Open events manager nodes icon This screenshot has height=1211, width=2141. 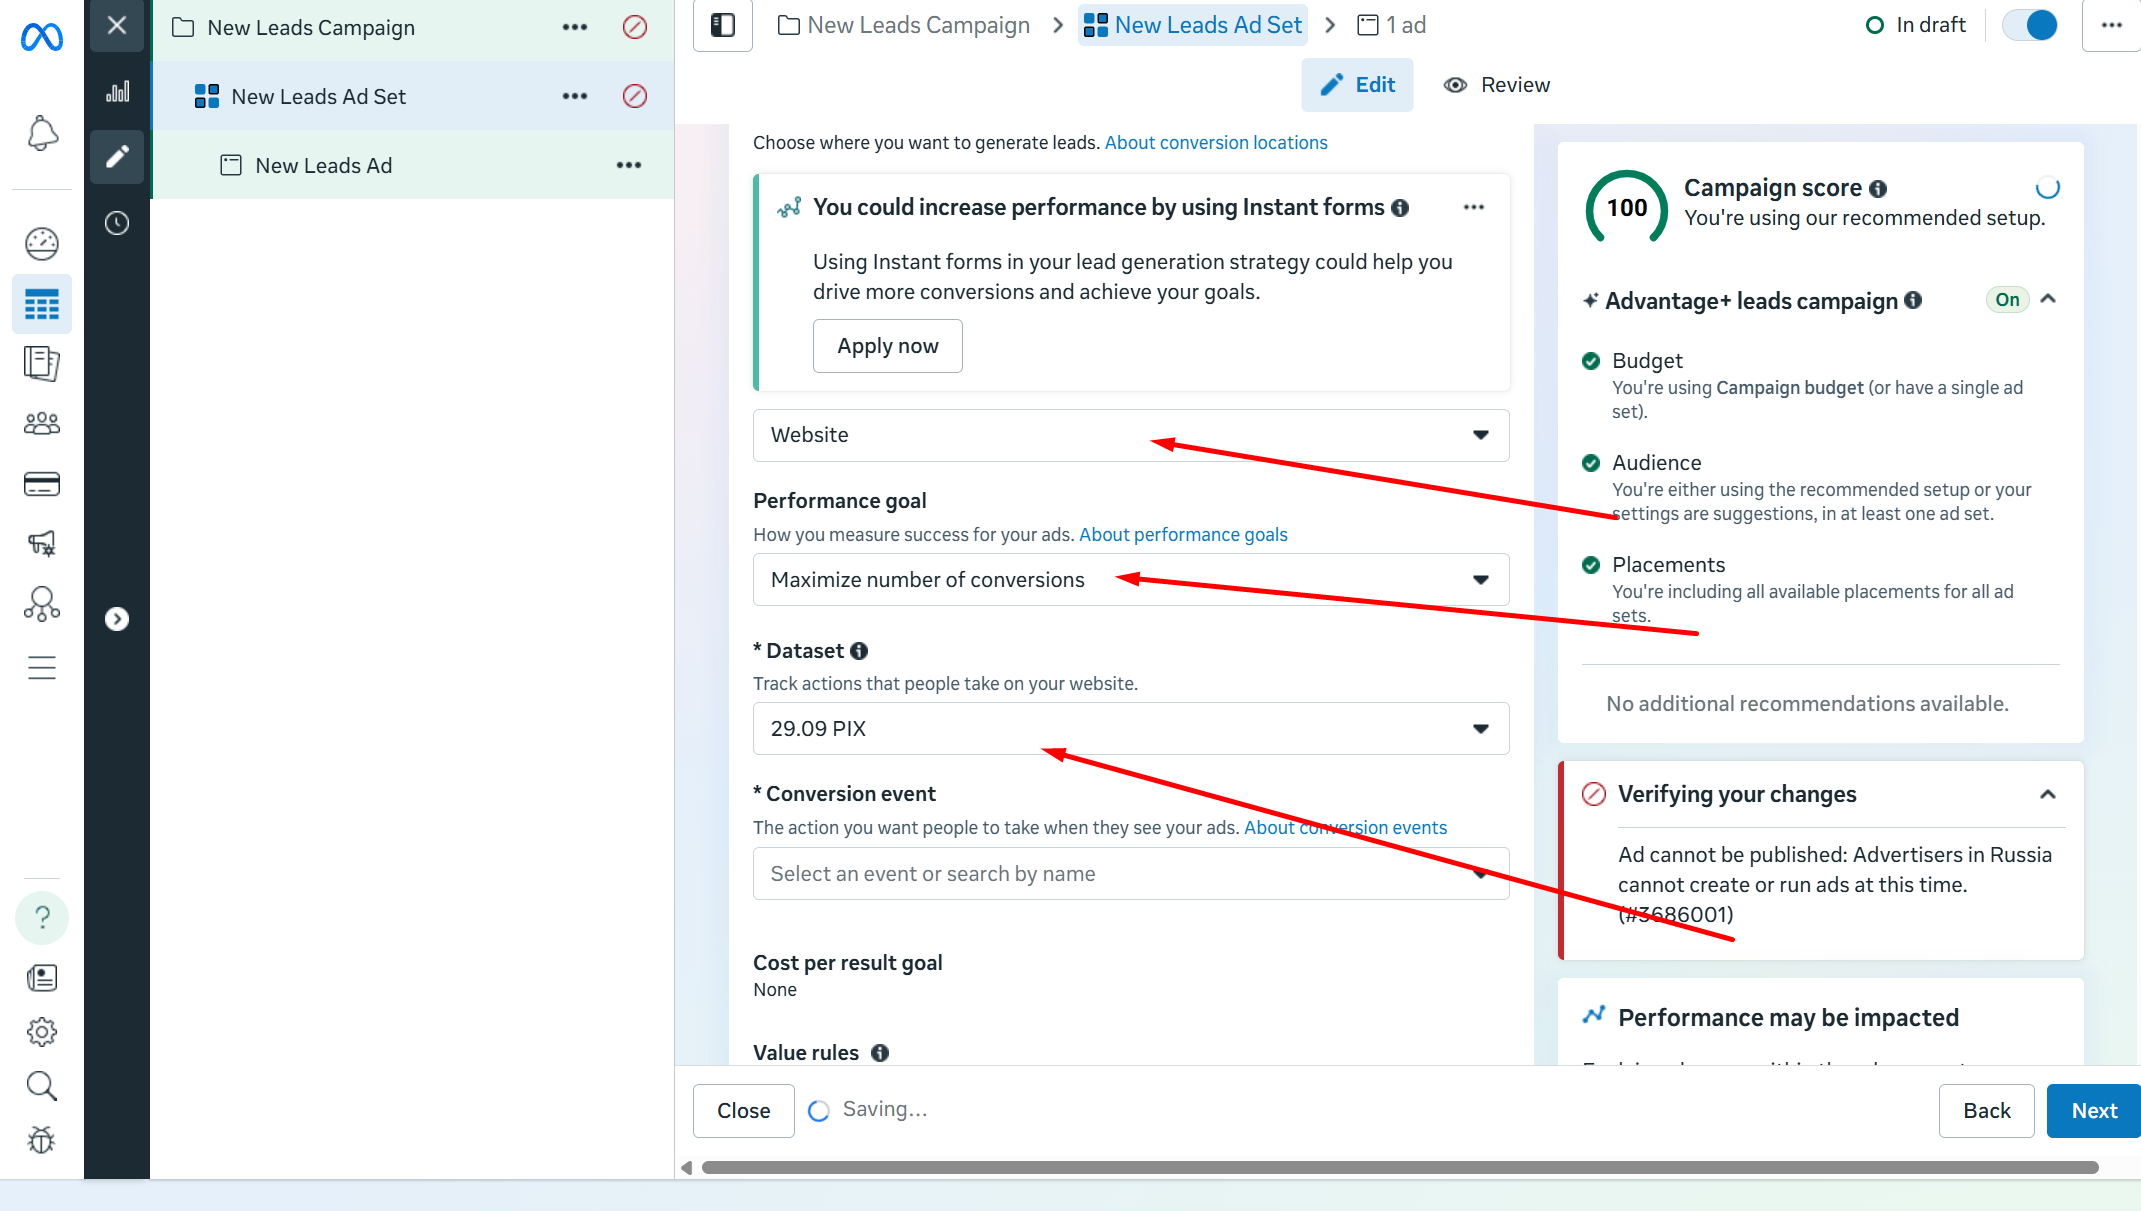coord(42,604)
